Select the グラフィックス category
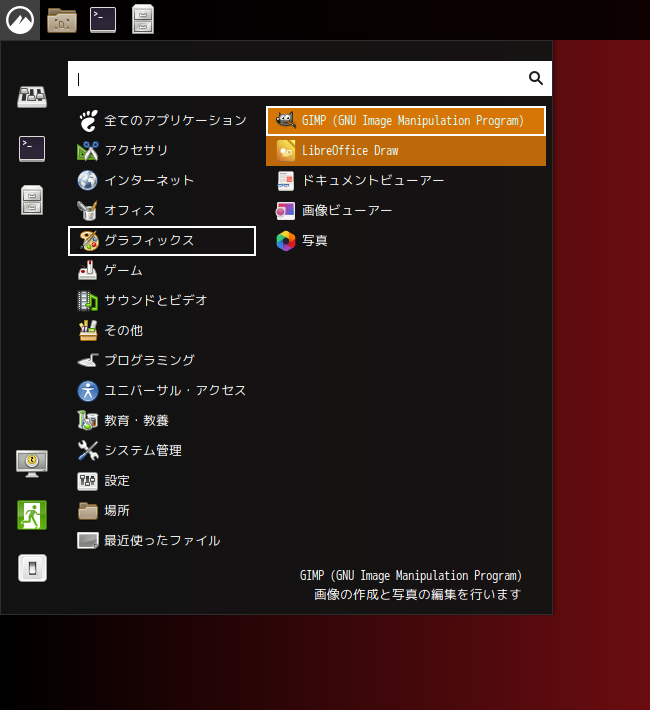650x710 pixels. (x=162, y=241)
